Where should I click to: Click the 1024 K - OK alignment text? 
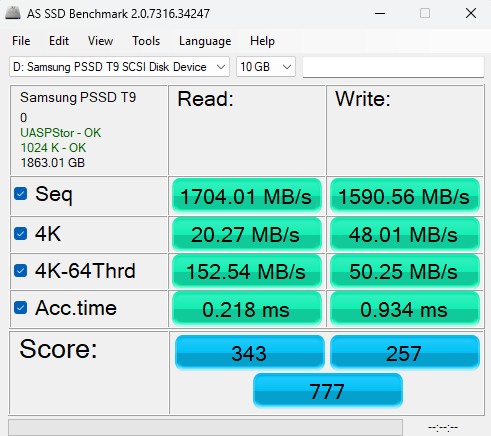(x=53, y=148)
